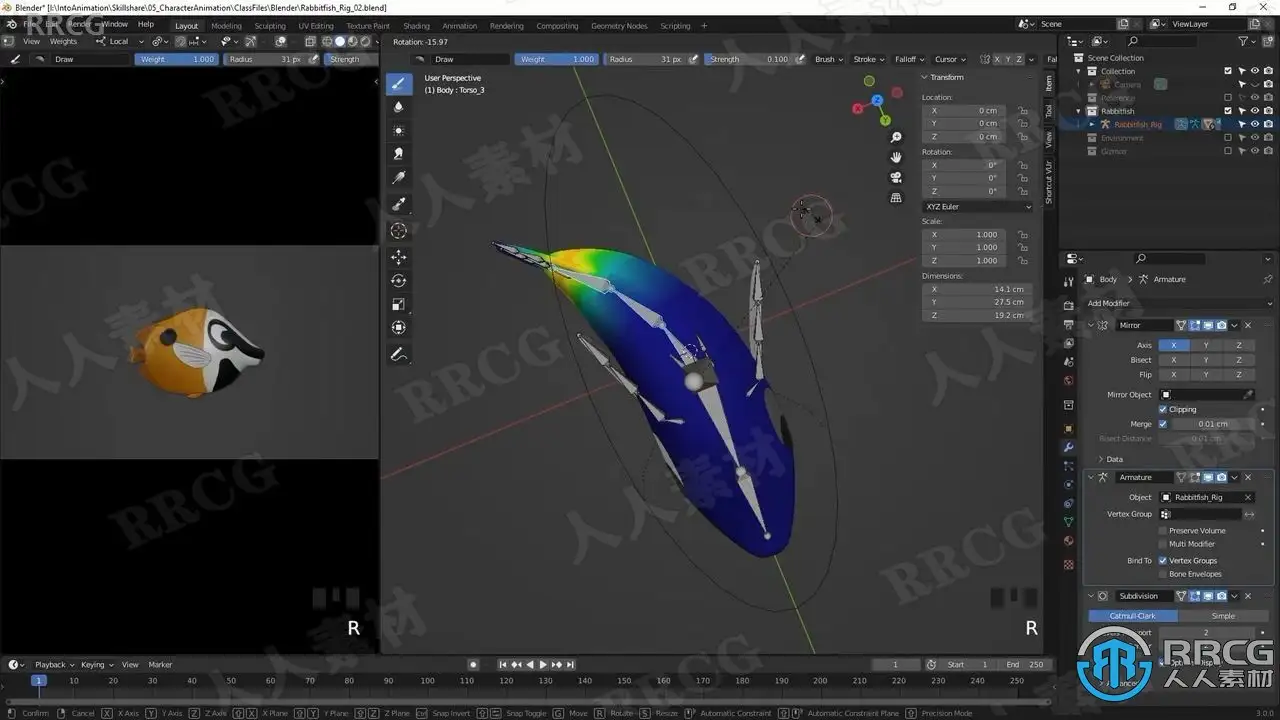Remove the Mirror modifier
Screen dimensions: 1280x720
[1248, 325]
